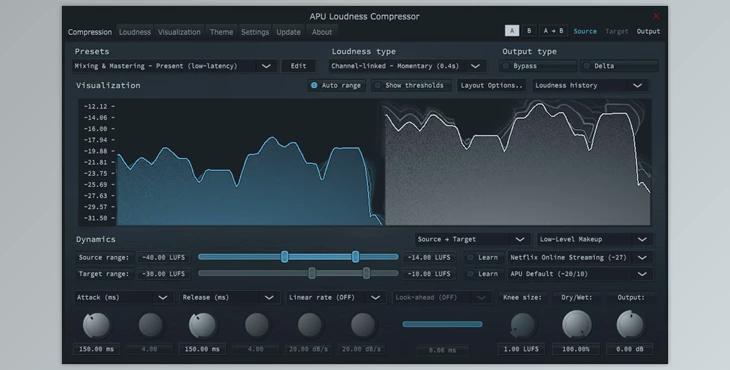The image size is (730, 370).
Task: Open the Low-Level Makeup dropdown
Action: coord(595,239)
